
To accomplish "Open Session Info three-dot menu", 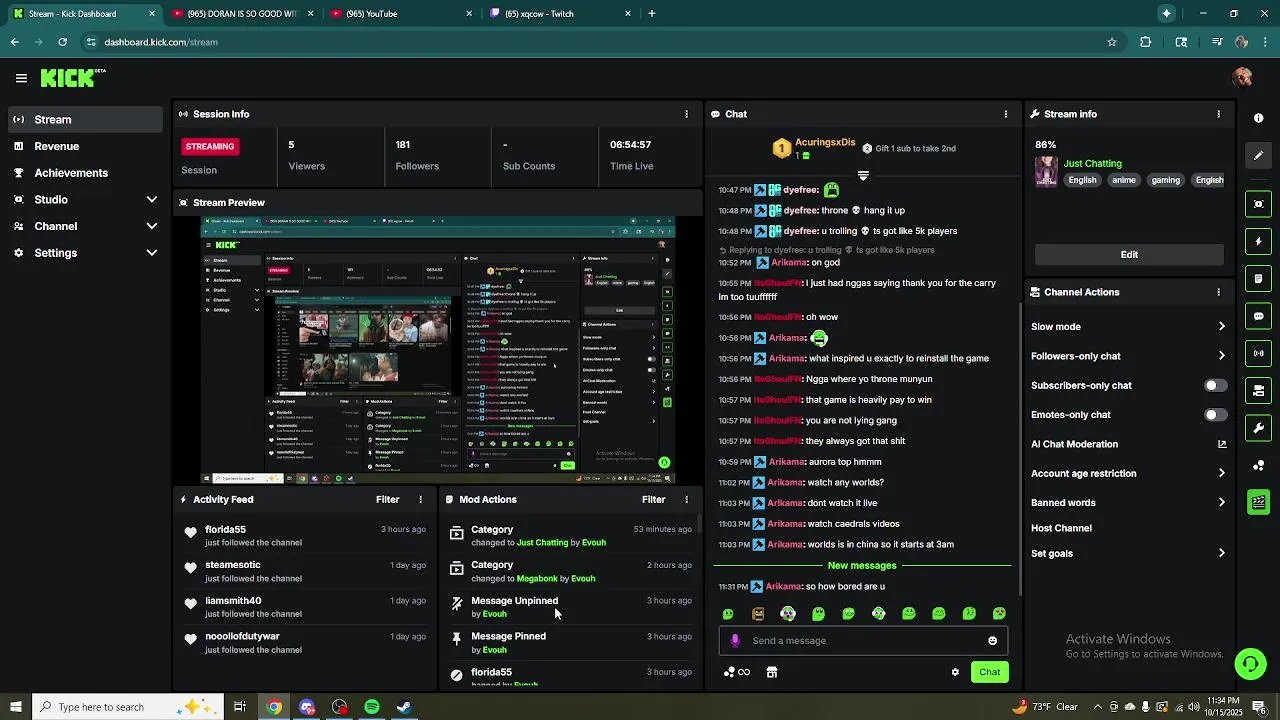I will (686, 114).
